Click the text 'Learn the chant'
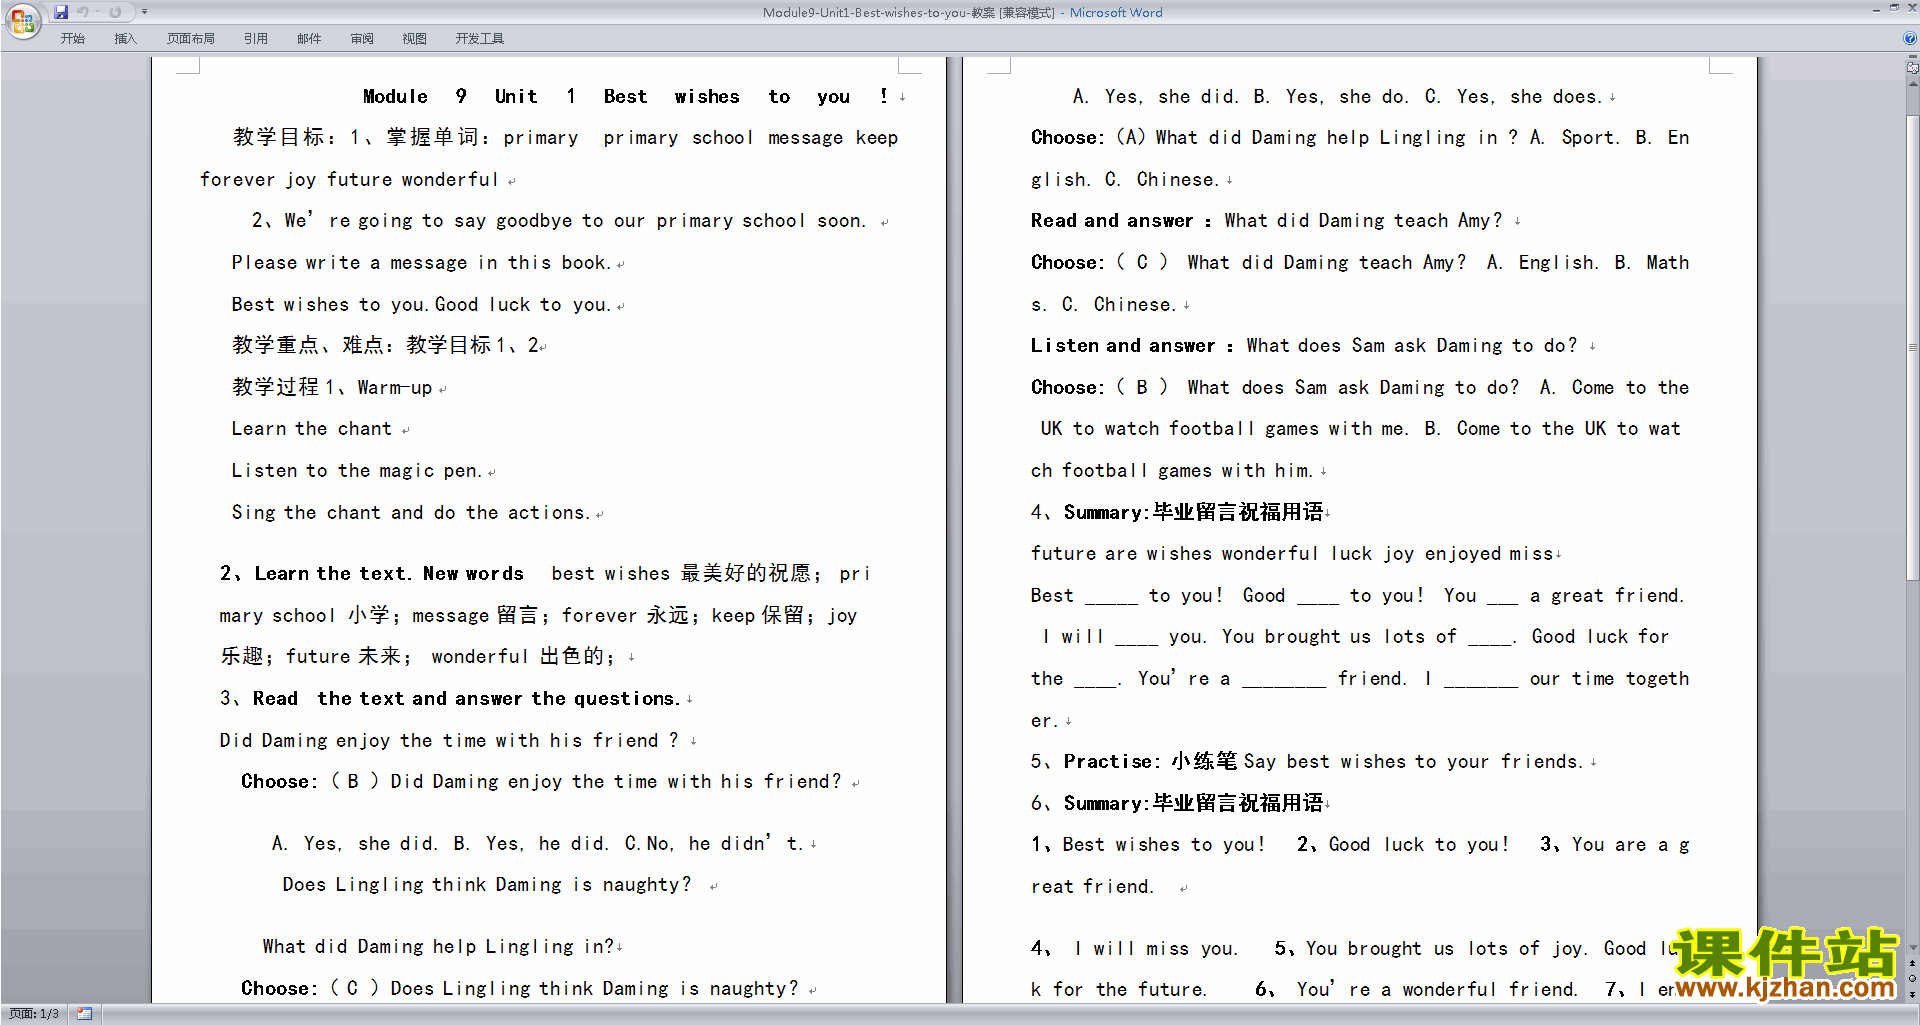 [311, 429]
